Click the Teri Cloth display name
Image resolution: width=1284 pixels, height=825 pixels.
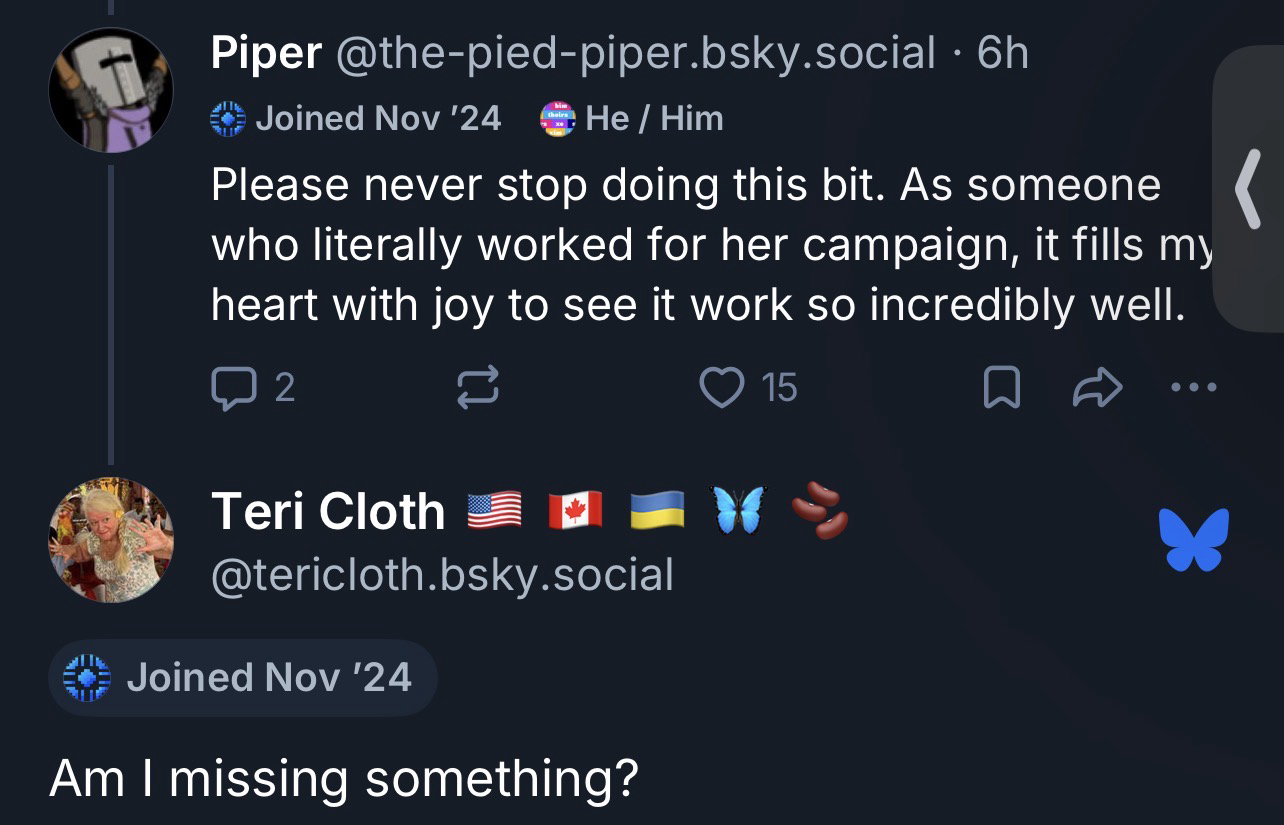pyautogui.click(x=328, y=512)
